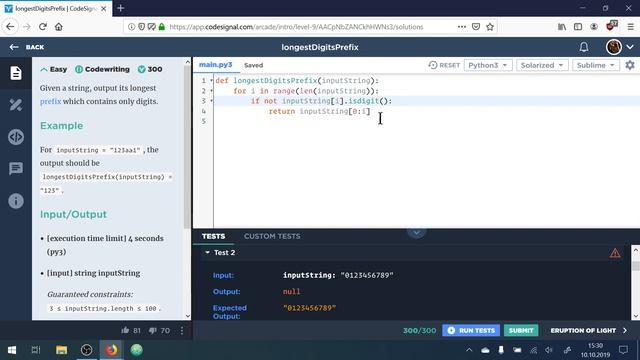Open the Windows Start menu
The image size is (640, 360).
(x=12, y=350)
